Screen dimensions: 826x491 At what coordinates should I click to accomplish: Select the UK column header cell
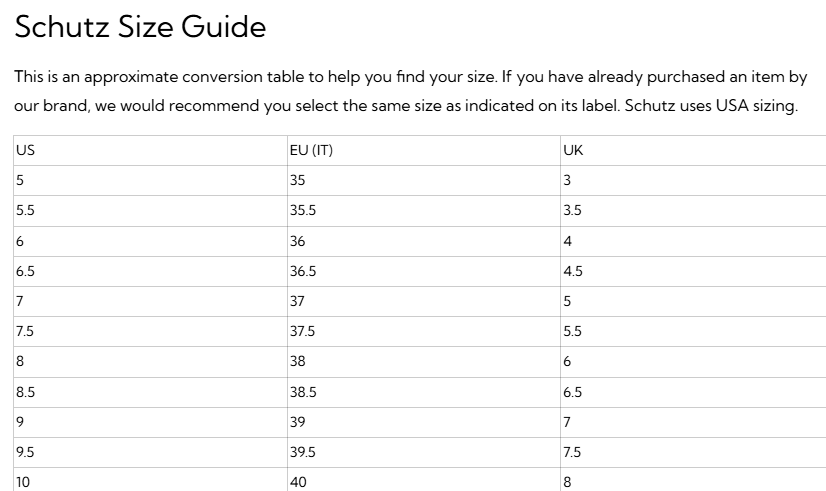[693, 150]
